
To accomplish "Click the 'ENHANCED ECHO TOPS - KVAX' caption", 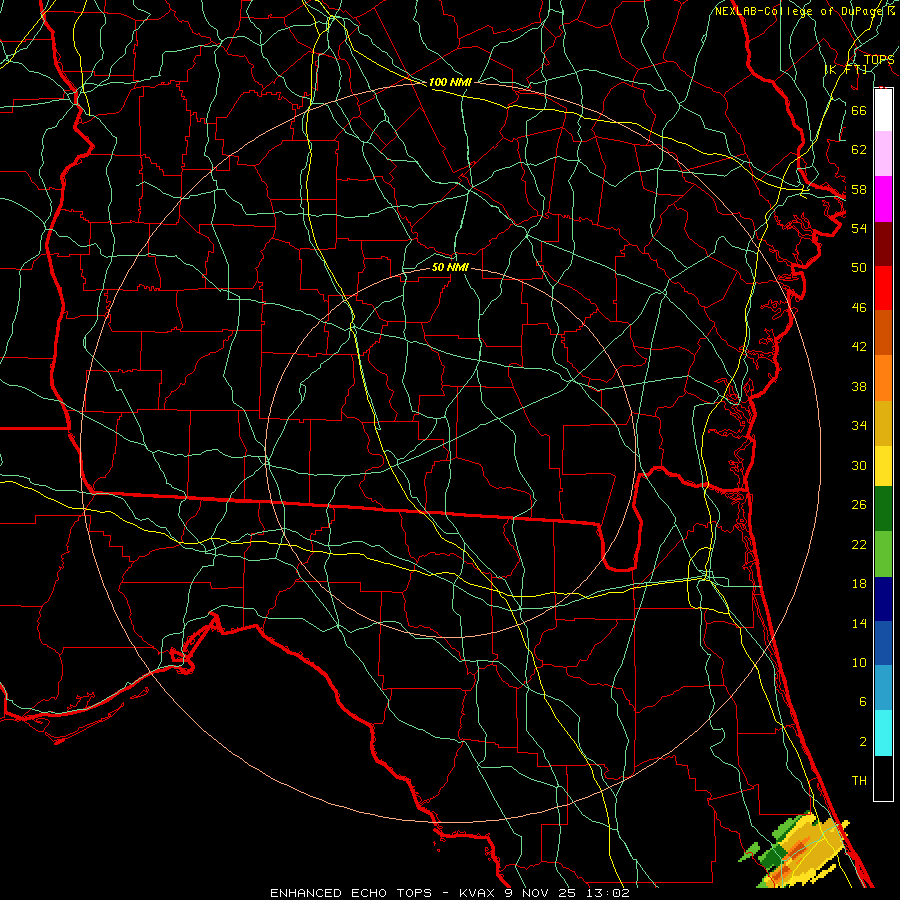I will (x=383, y=893).
